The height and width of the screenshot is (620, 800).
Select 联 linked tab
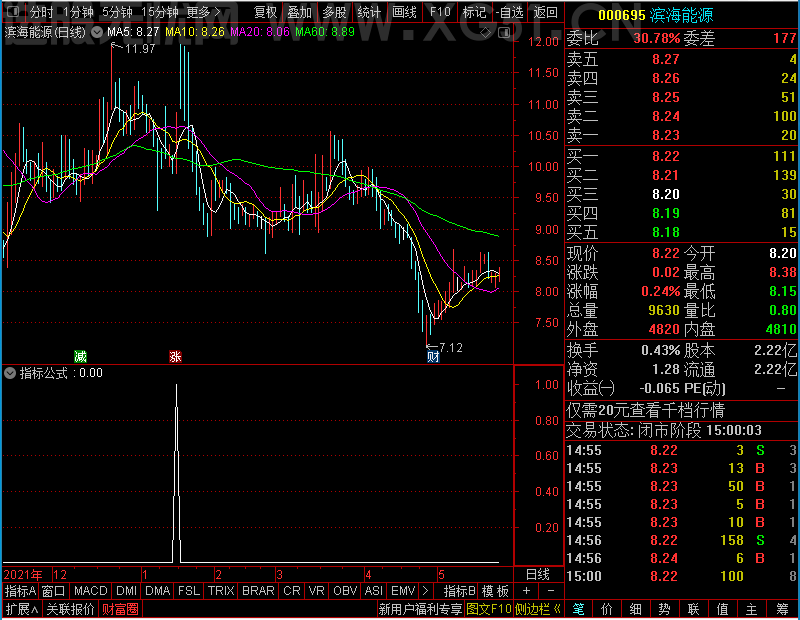[x=693, y=609]
